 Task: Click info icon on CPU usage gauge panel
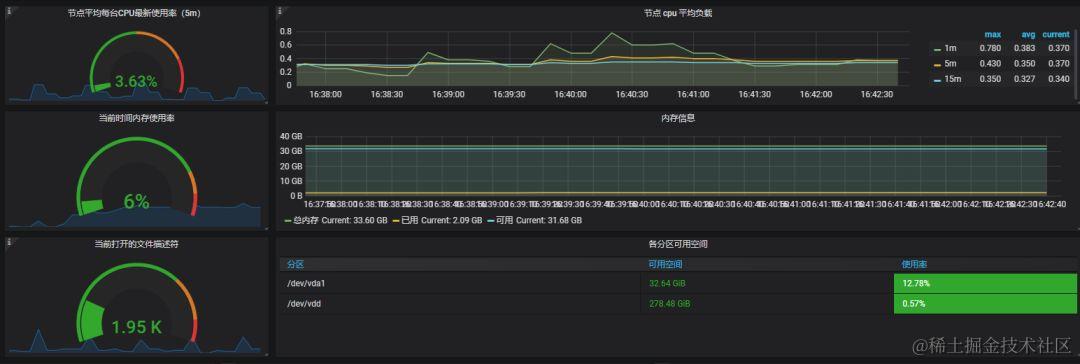[9, 11]
